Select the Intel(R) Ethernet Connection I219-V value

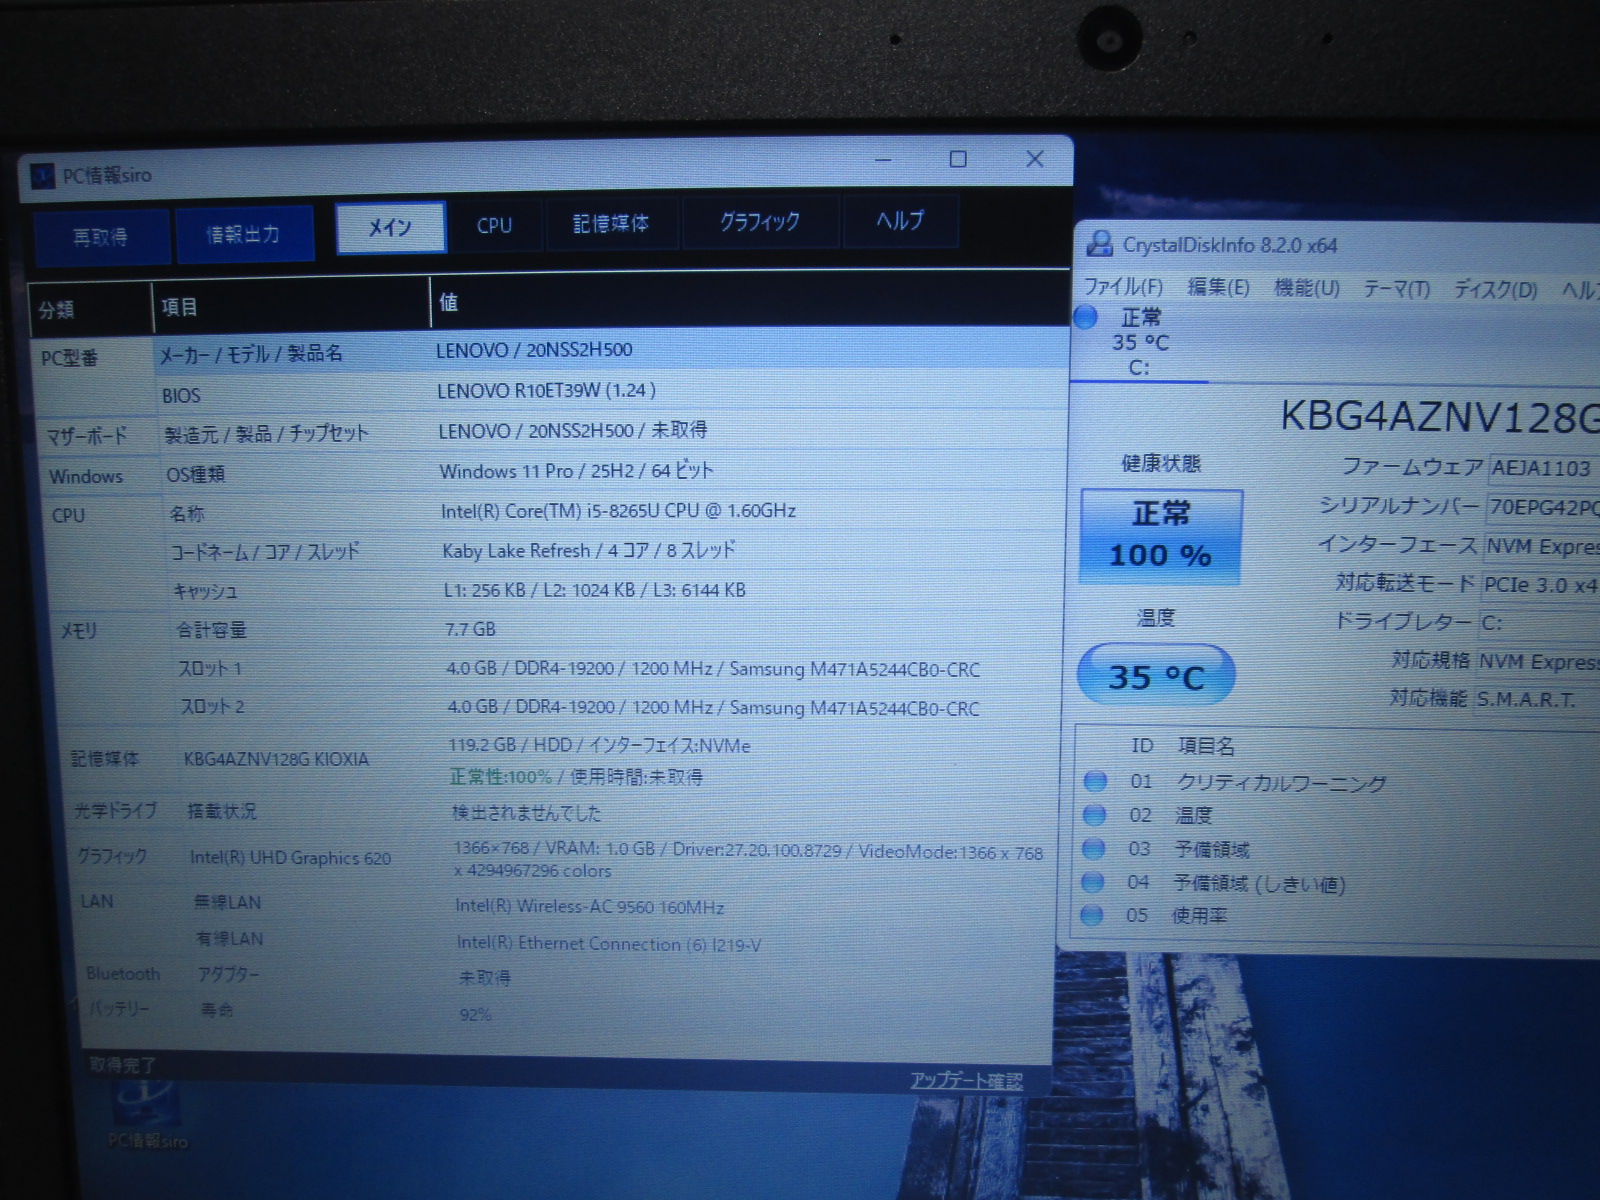coord(608,943)
